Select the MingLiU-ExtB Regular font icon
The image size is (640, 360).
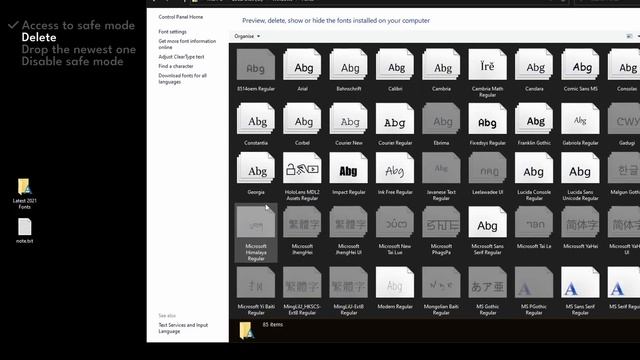(x=349, y=282)
